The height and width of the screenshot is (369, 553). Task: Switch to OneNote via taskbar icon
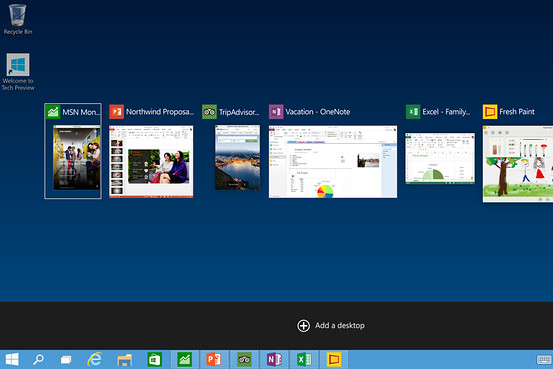point(274,359)
